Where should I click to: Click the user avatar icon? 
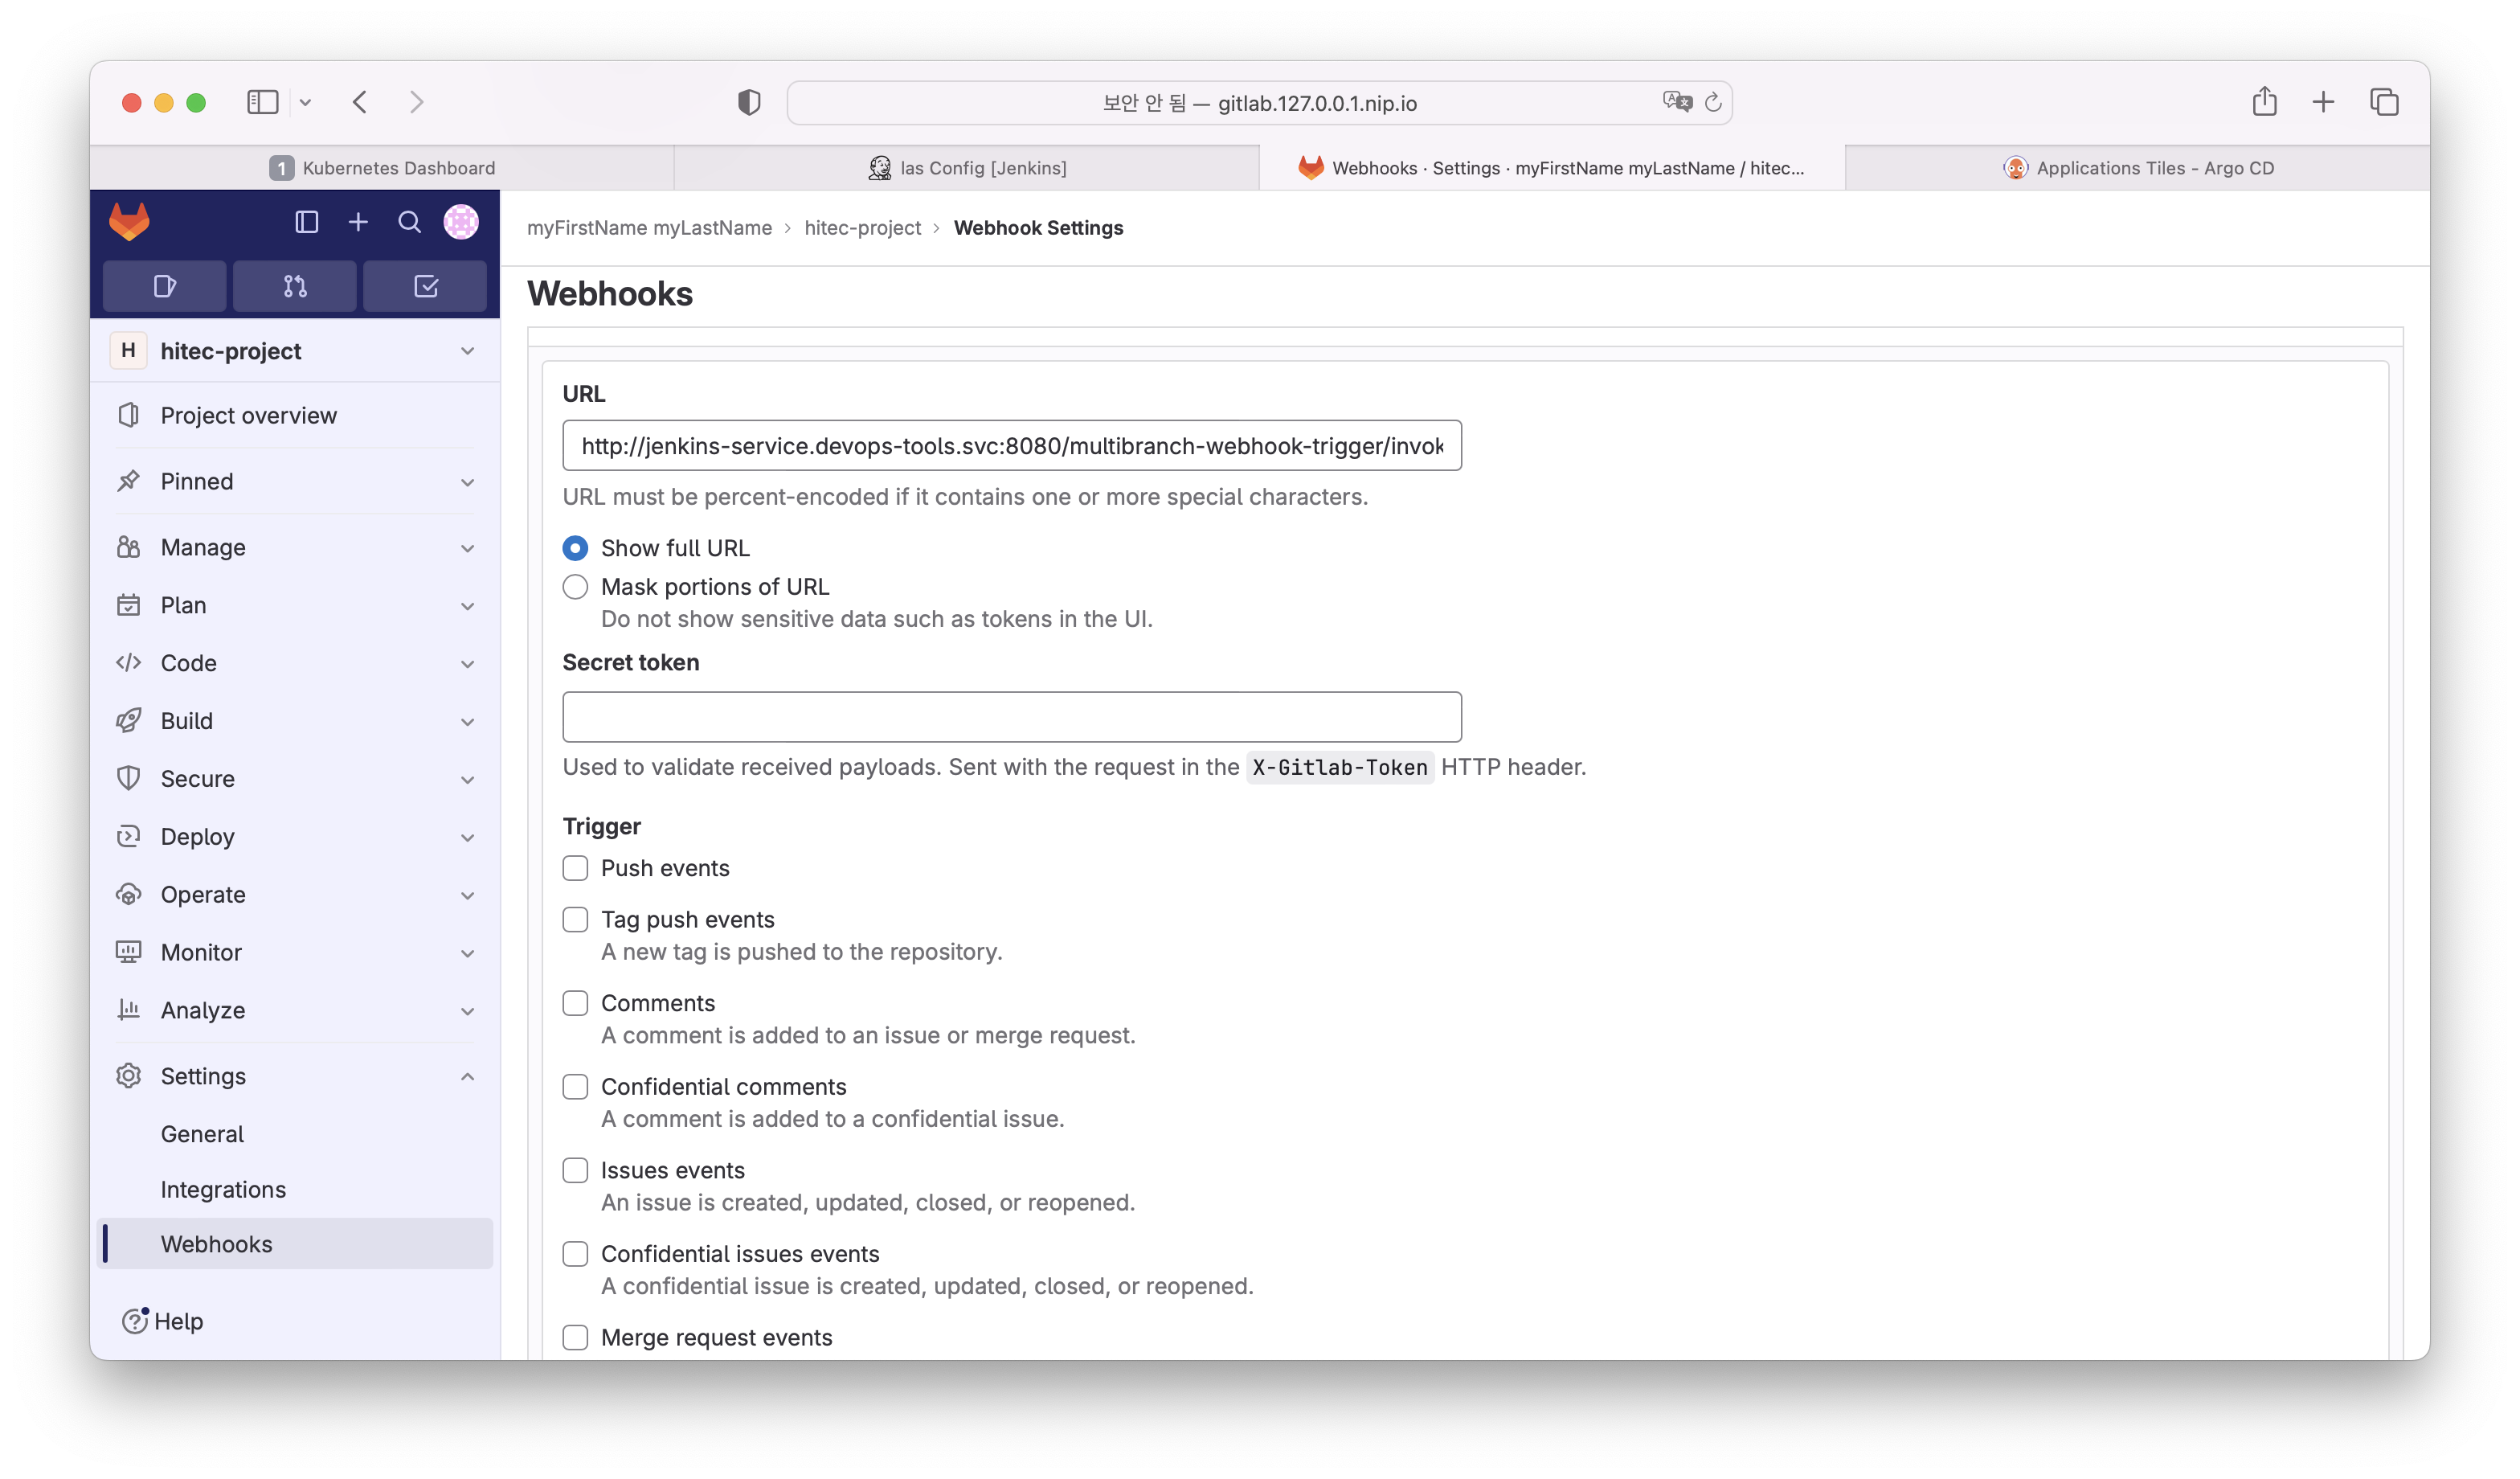tap(461, 222)
